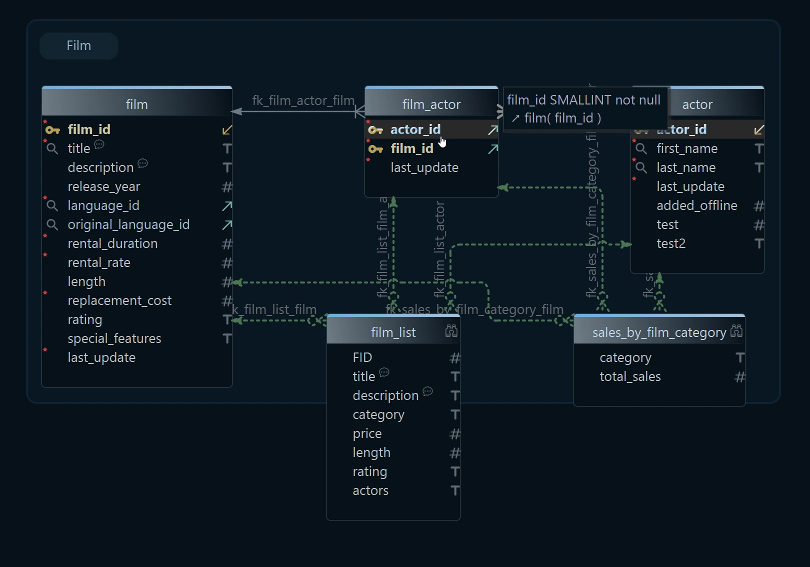This screenshot has height=567, width=810.
Task: Click the index magnifier icon beside original_language_id
Action: pyautogui.click(x=52, y=225)
